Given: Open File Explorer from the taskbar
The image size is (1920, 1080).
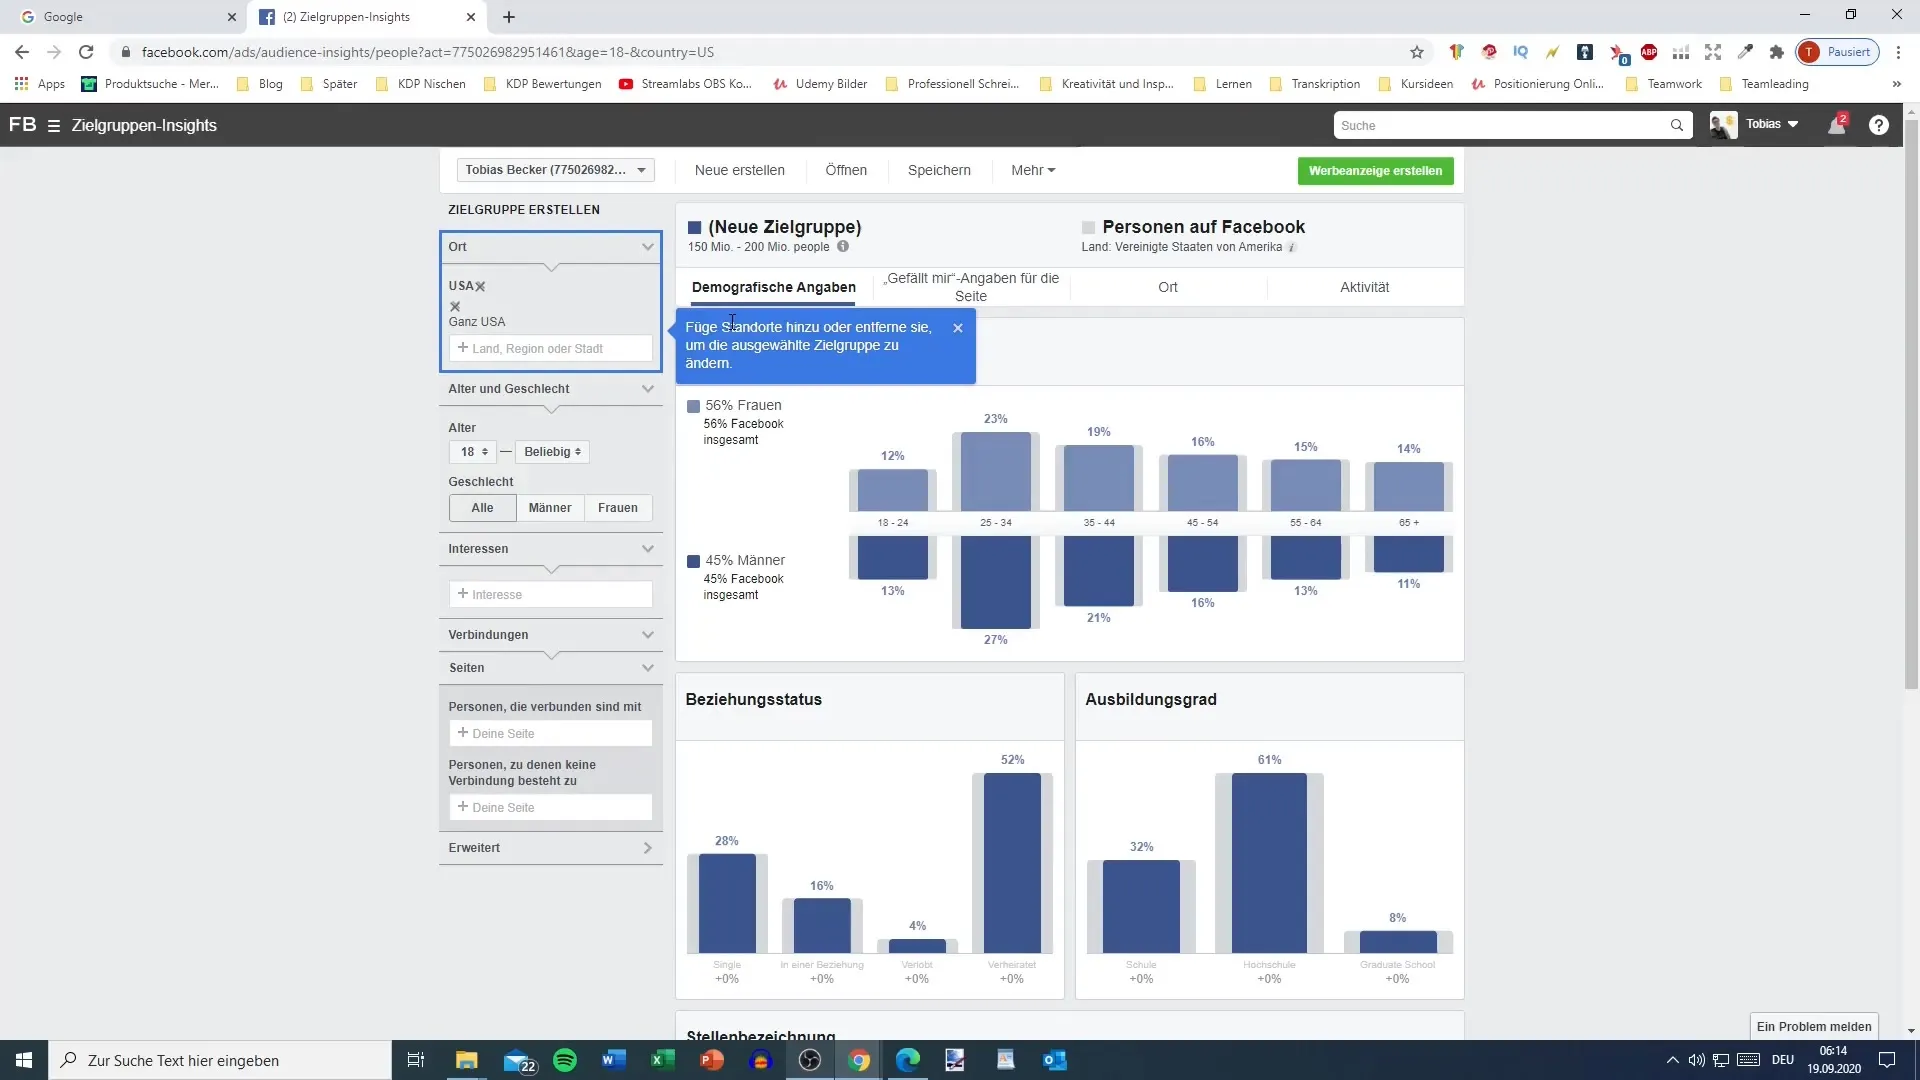Looking at the screenshot, I should [467, 1060].
